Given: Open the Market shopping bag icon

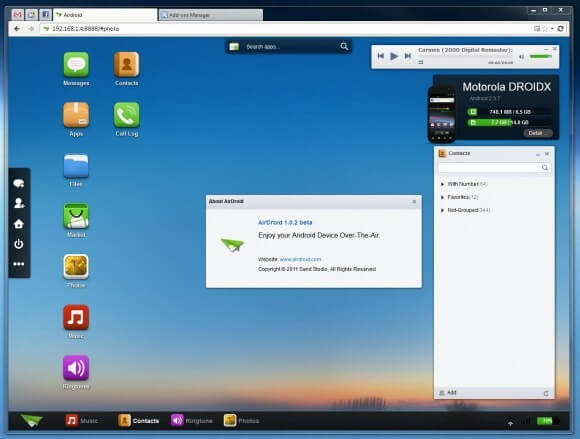Looking at the screenshot, I should (x=76, y=216).
